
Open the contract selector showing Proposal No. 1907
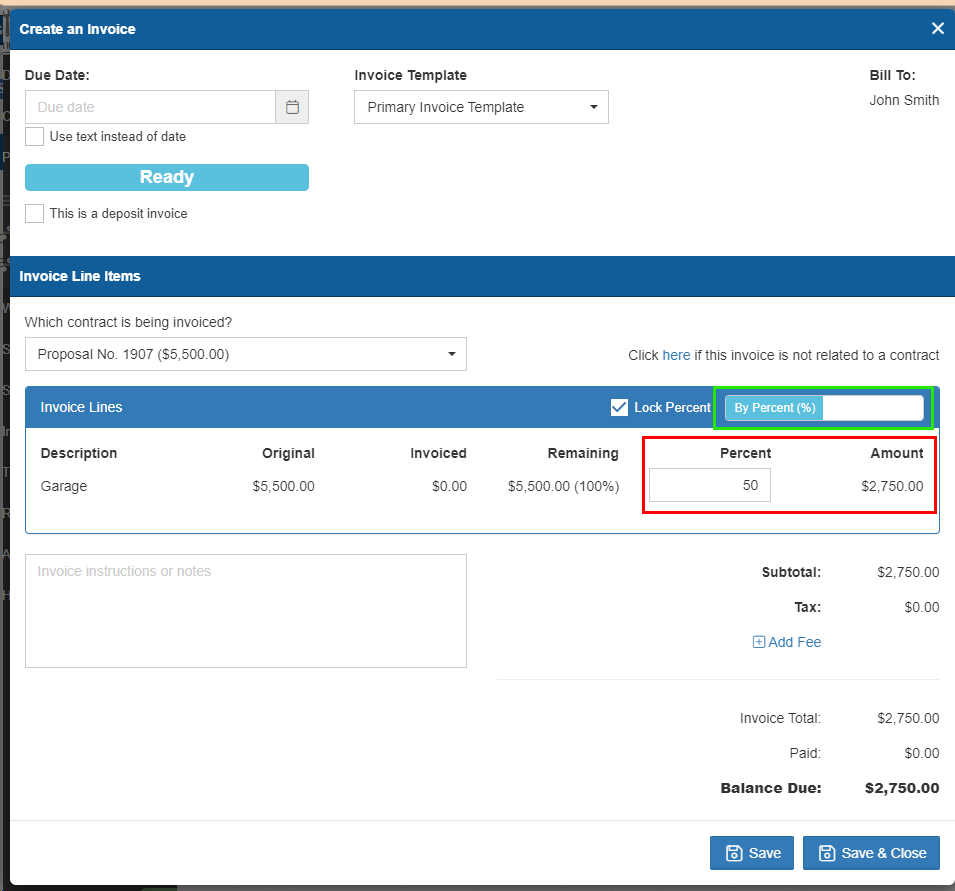pyautogui.click(x=245, y=354)
